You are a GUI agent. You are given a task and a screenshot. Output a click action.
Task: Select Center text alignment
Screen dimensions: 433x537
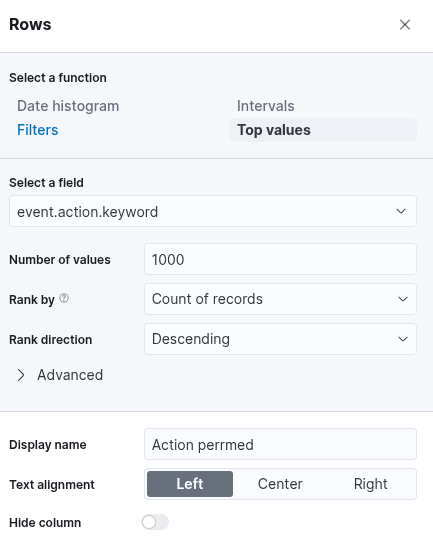coord(280,484)
